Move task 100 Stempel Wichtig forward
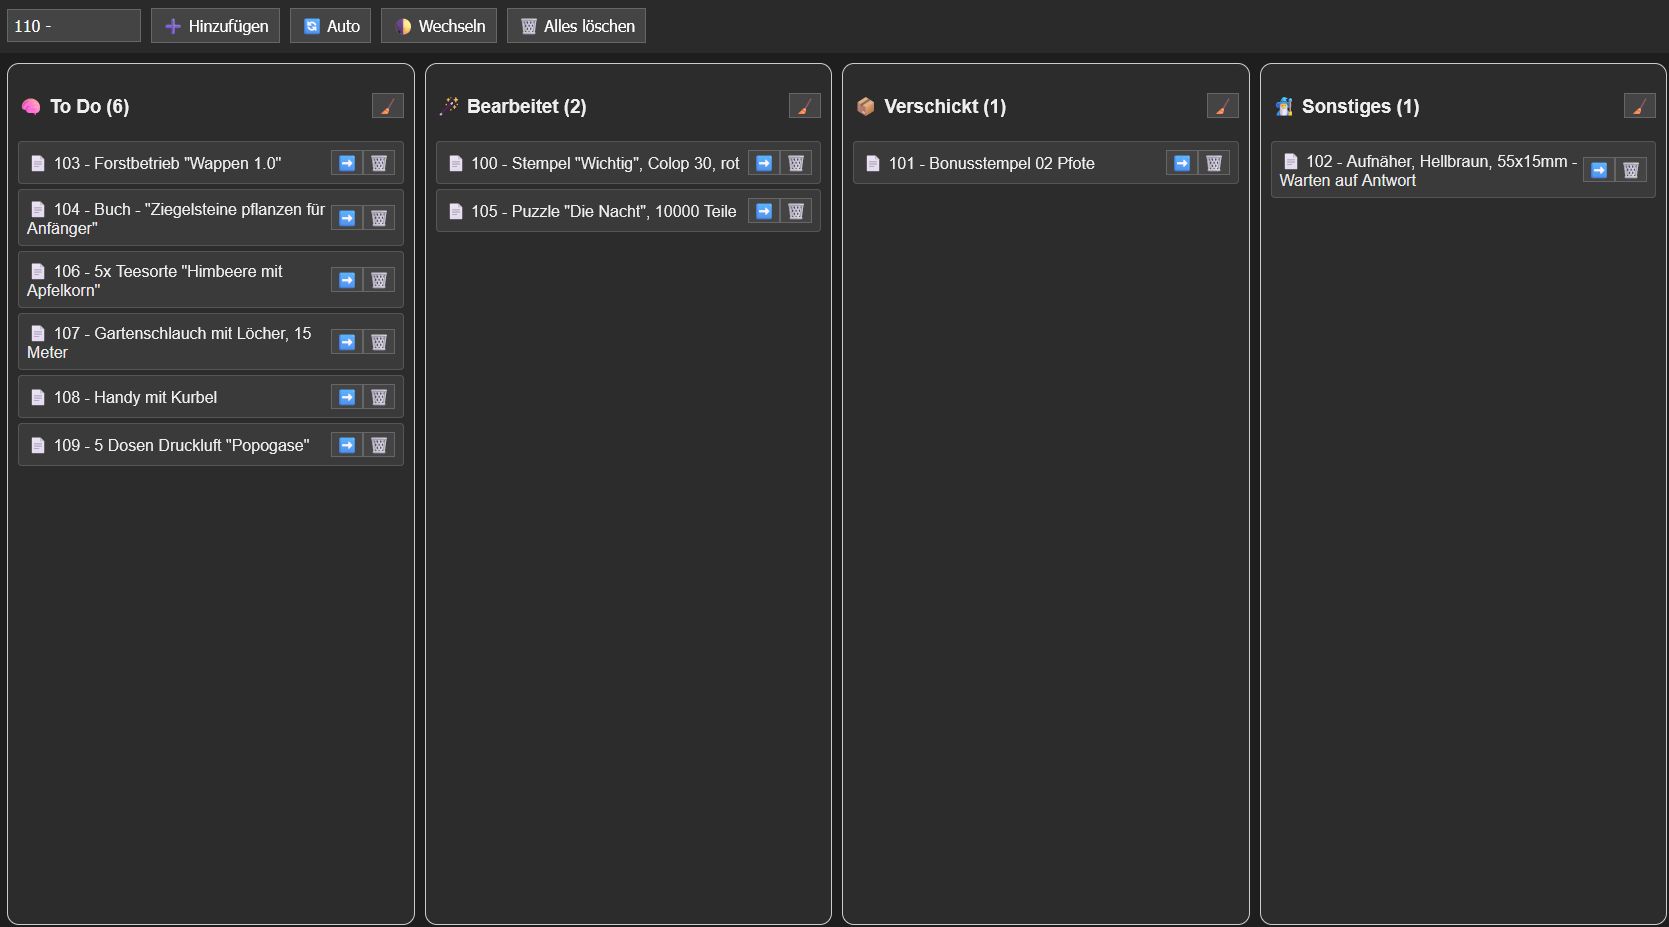Viewport: 1669px width, 927px height. (764, 163)
